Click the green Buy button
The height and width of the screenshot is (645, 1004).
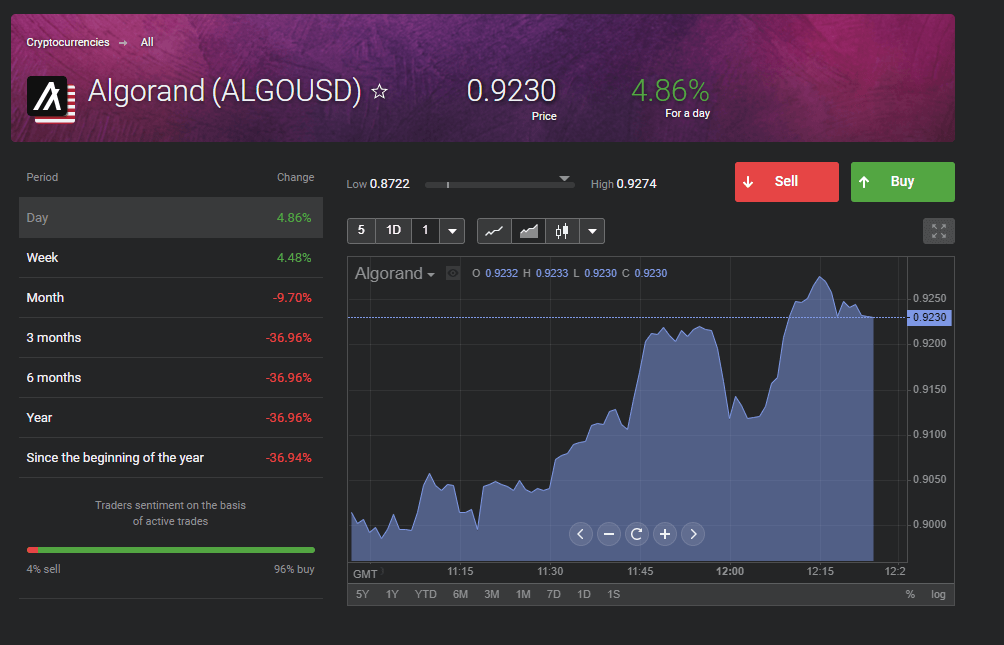(x=903, y=182)
